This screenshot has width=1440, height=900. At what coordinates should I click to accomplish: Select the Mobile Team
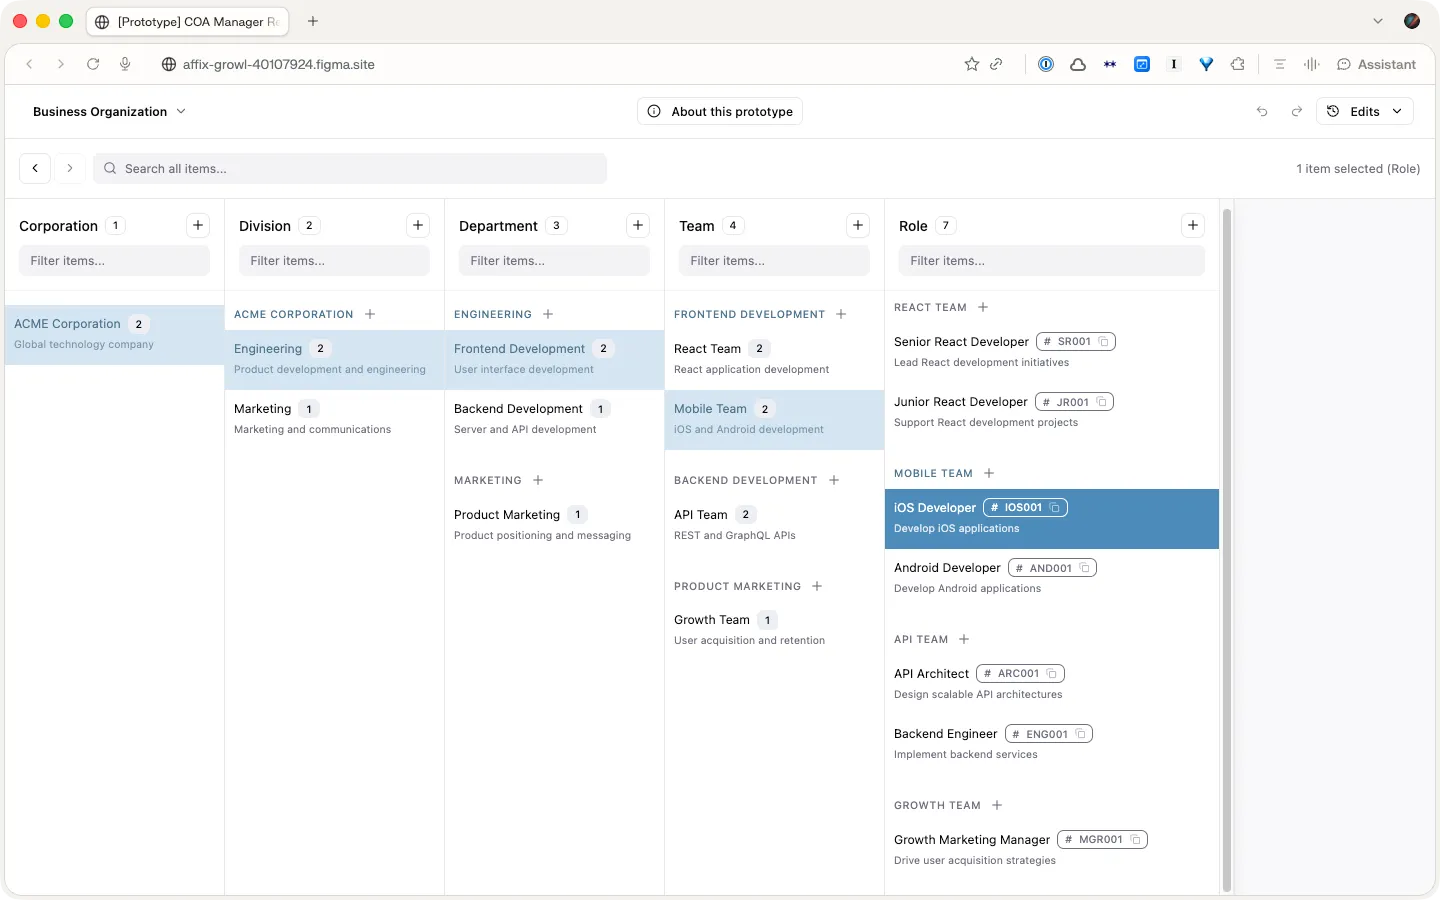pyautogui.click(x=774, y=419)
